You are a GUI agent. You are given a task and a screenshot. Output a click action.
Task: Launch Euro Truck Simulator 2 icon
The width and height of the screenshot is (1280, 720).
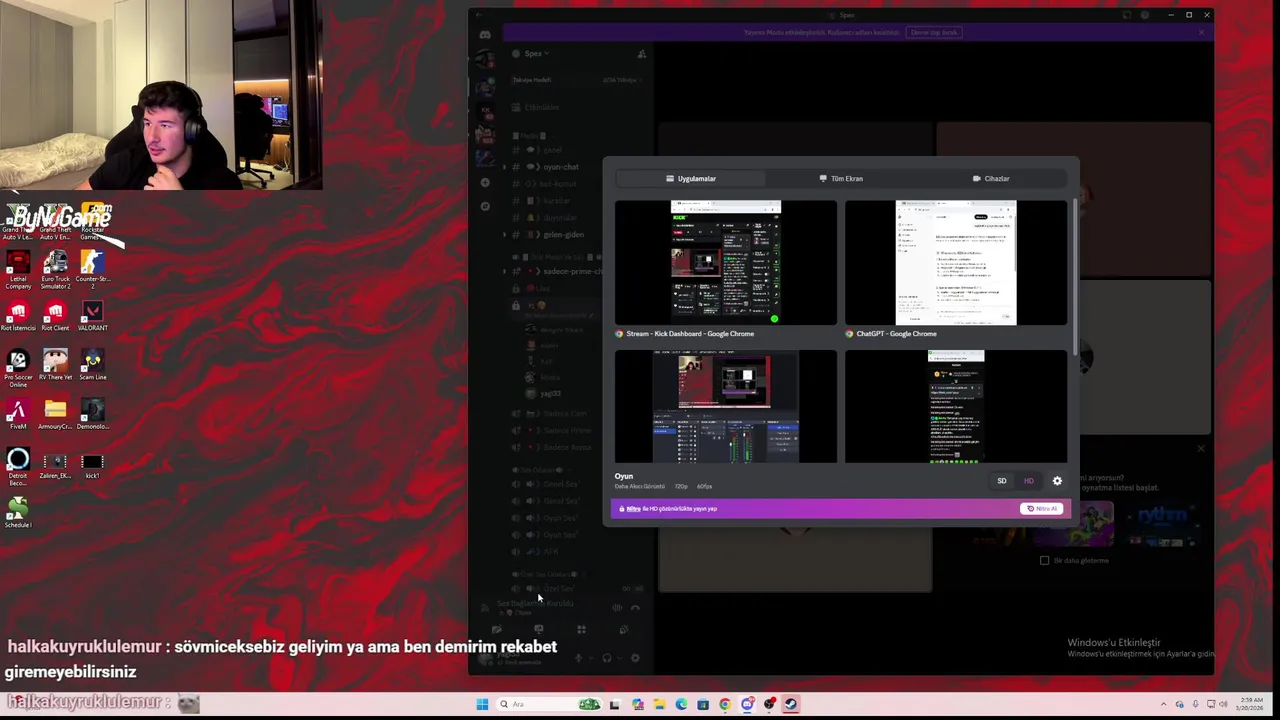[x=55, y=270]
